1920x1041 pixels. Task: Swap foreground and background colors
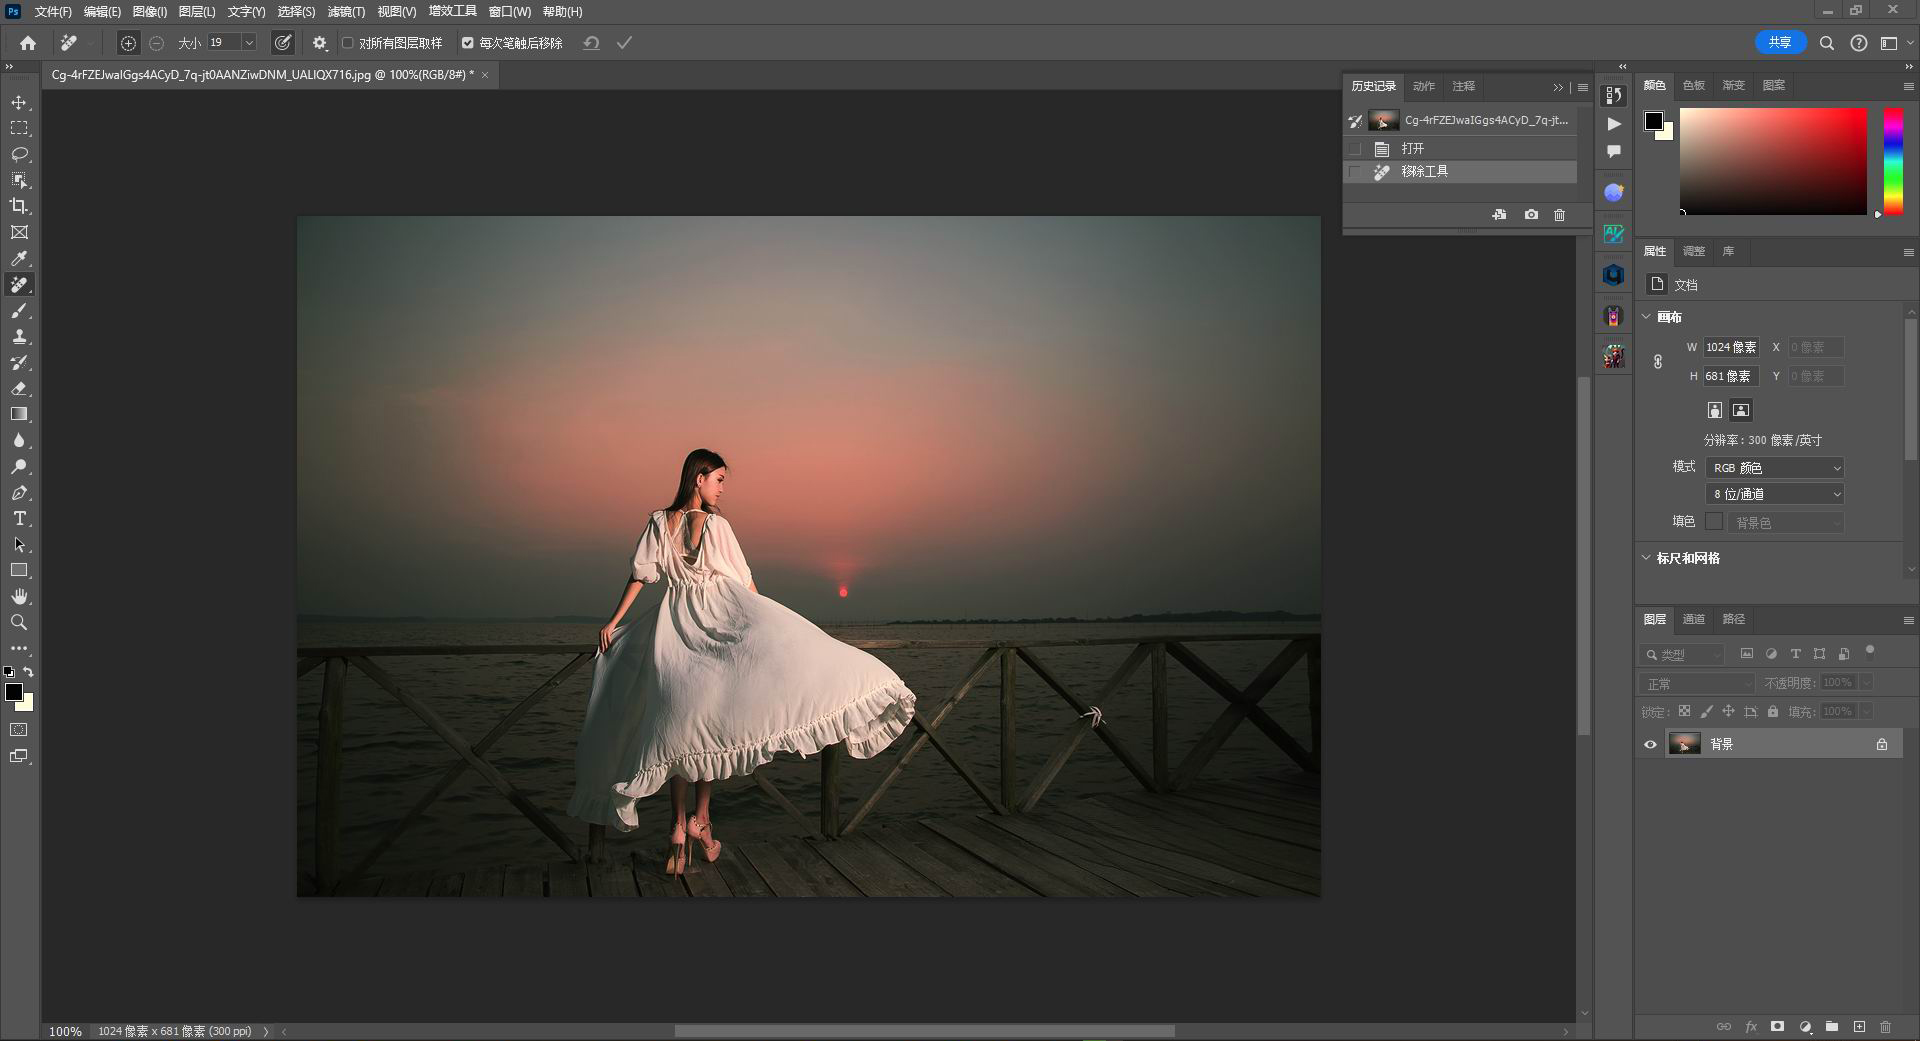click(28, 672)
